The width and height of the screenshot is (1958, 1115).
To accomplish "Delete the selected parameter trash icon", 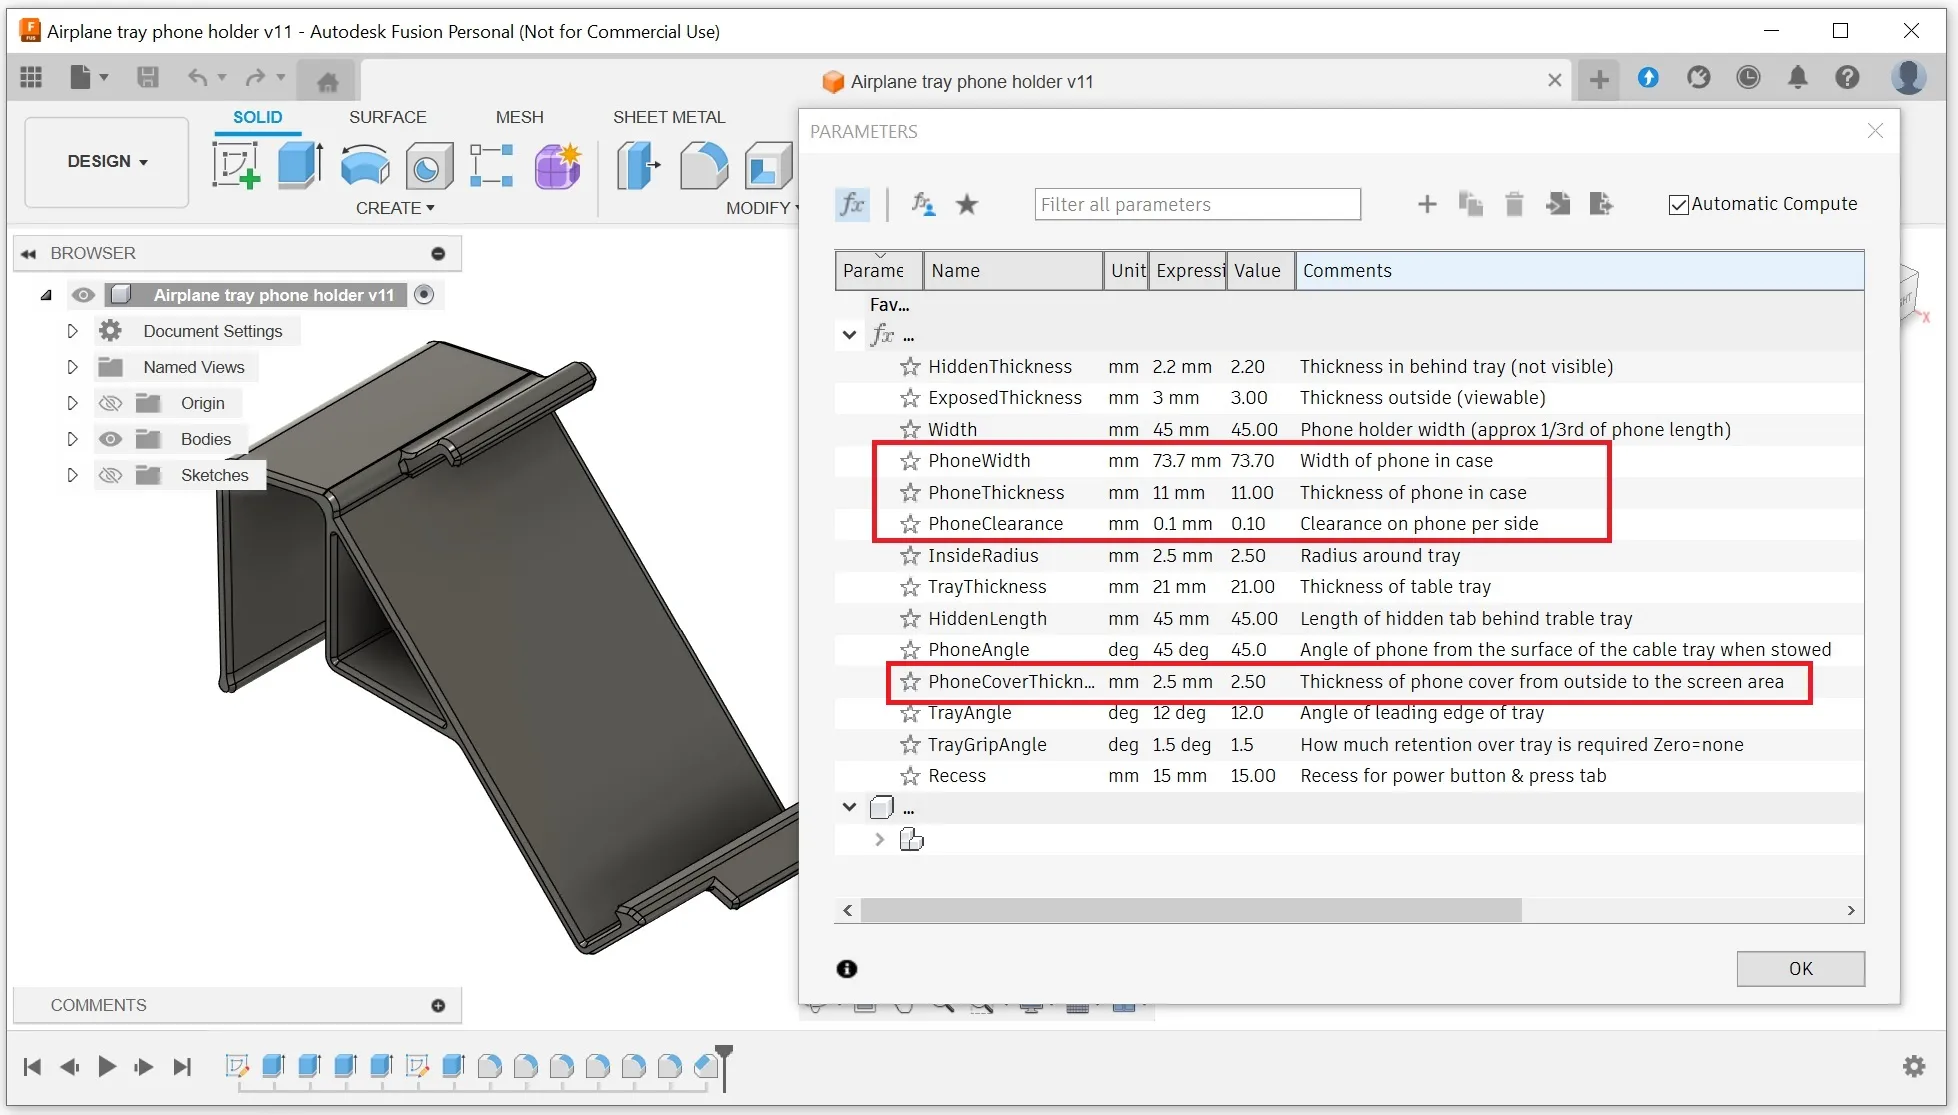I will pos(1514,204).
